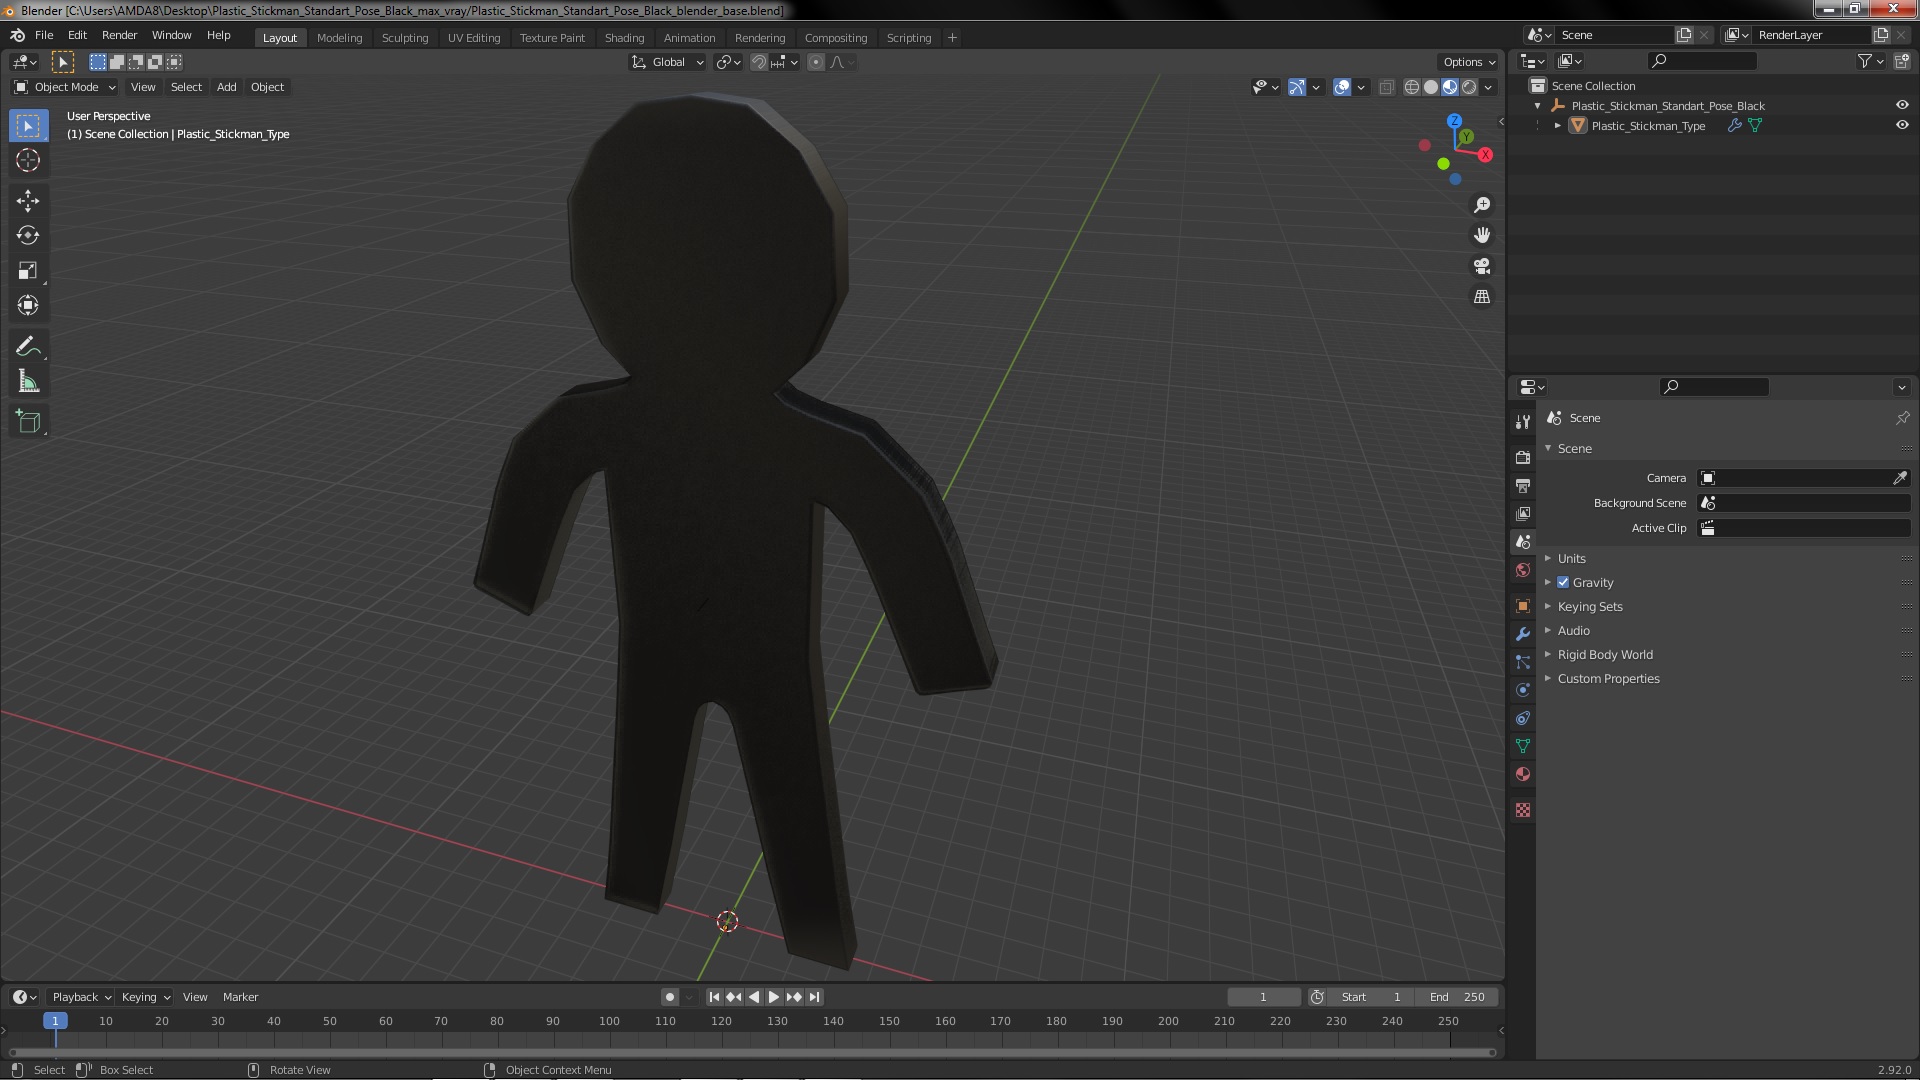Click the End frame field
Screen dimensions: 1920x1080
click(1457, 997)
